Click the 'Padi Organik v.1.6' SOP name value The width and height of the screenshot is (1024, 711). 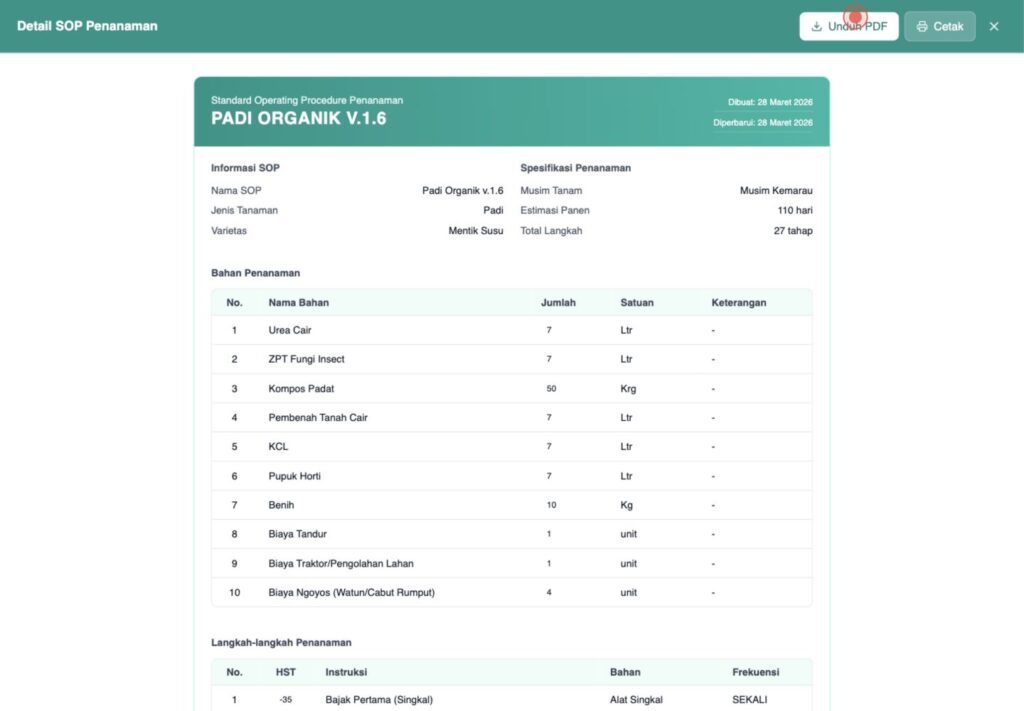462,191
